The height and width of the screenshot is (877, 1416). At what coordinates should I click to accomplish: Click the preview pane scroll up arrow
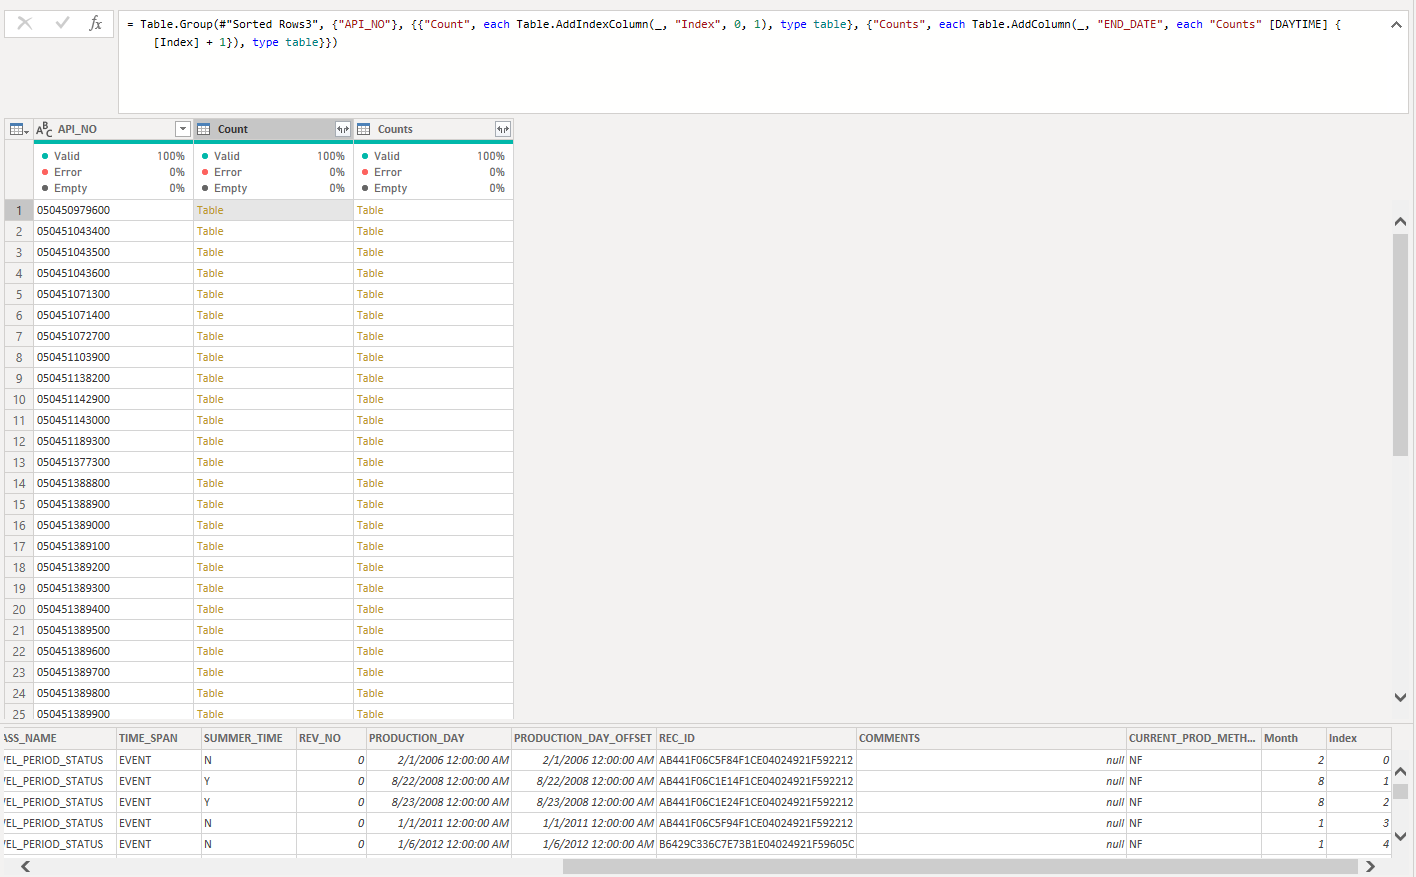pos(1400,771)
